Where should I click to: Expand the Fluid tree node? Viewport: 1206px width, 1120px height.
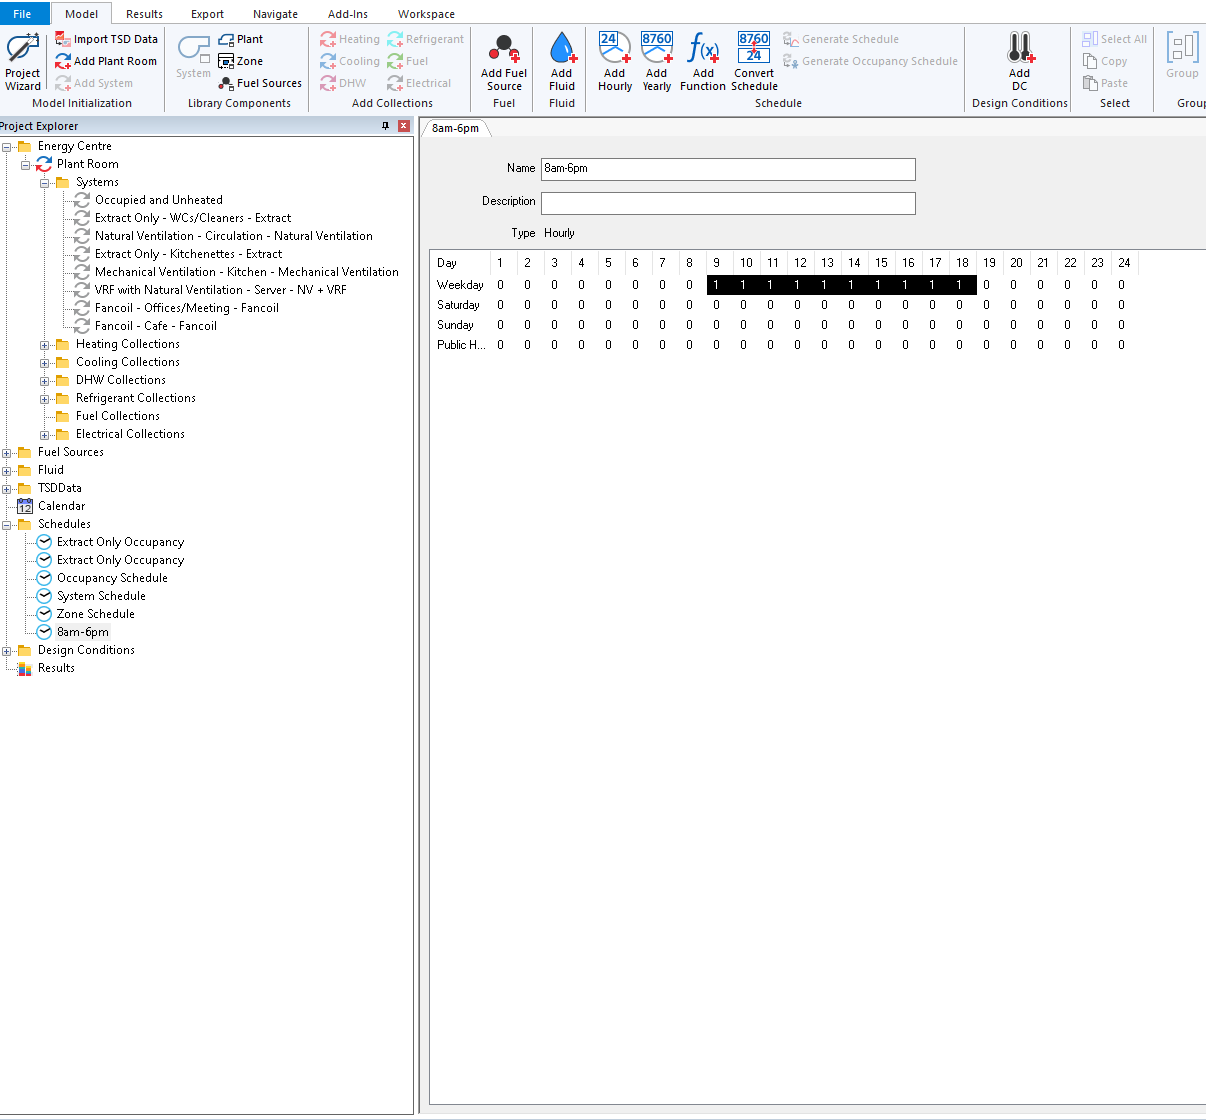click(x=7, y=471)
